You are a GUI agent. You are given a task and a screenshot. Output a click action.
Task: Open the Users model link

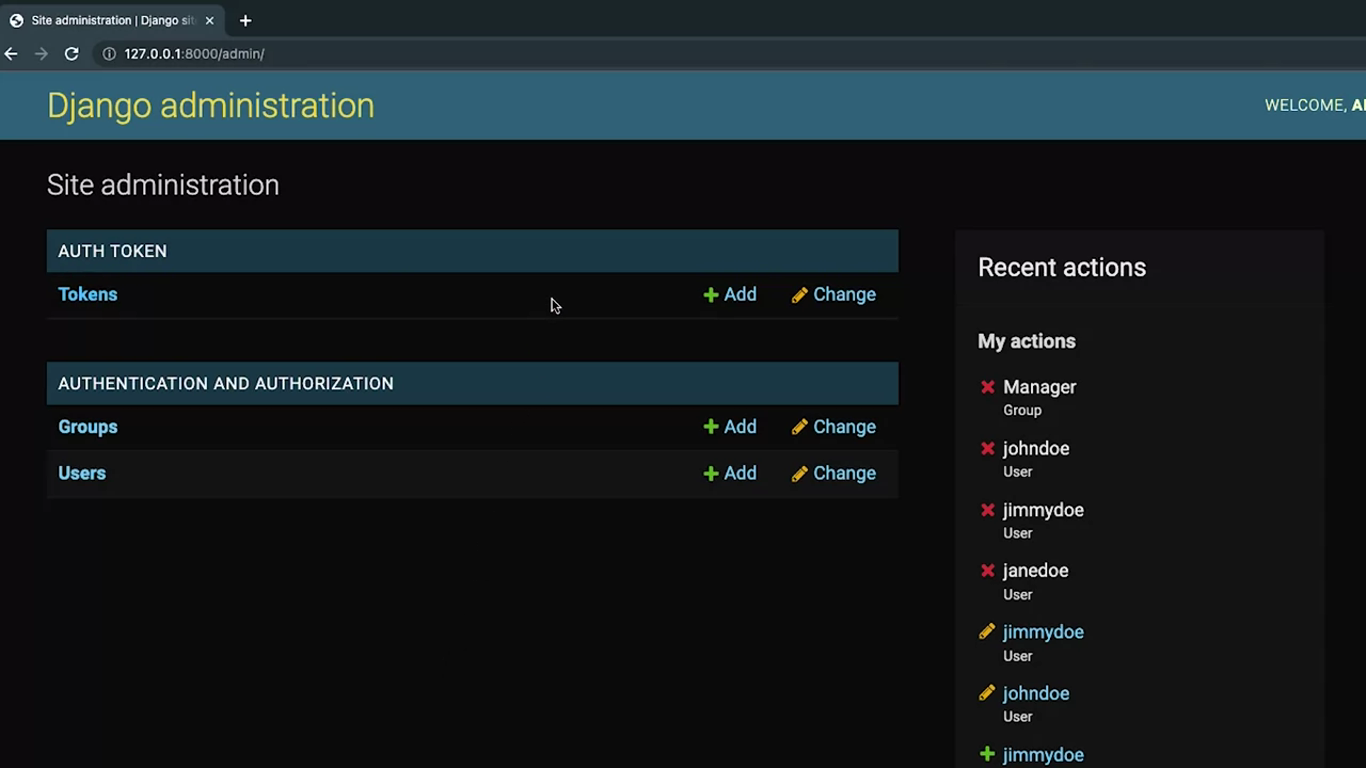tap(82, 474)
